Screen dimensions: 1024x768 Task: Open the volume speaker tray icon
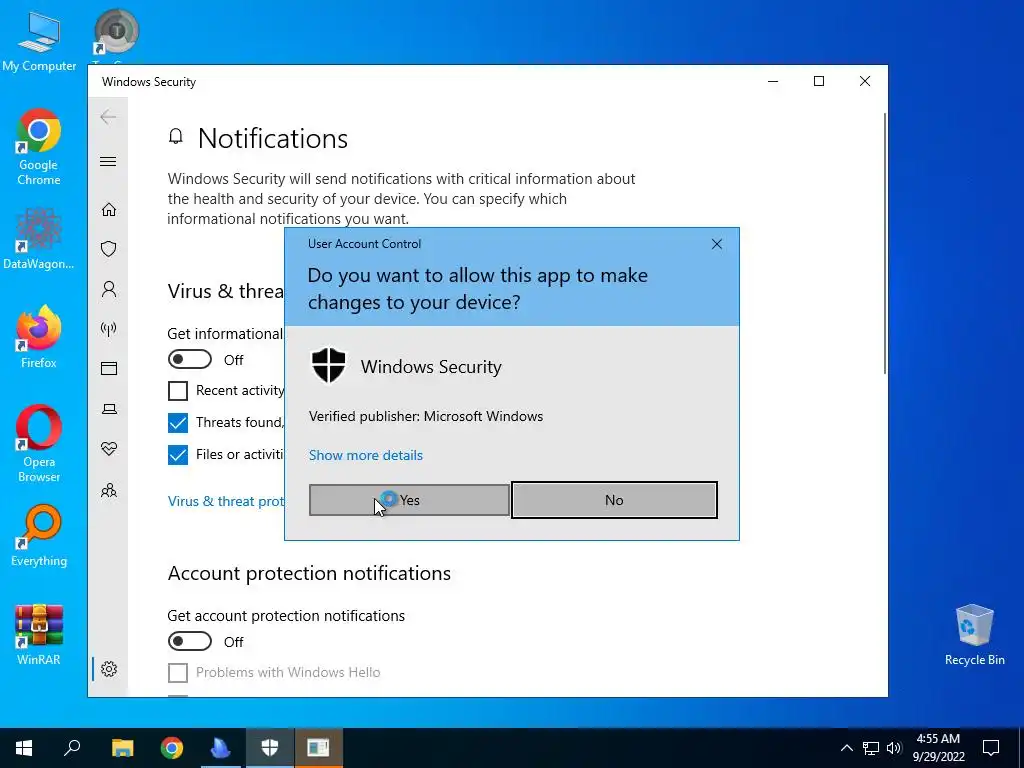click(x=894, y=748)
